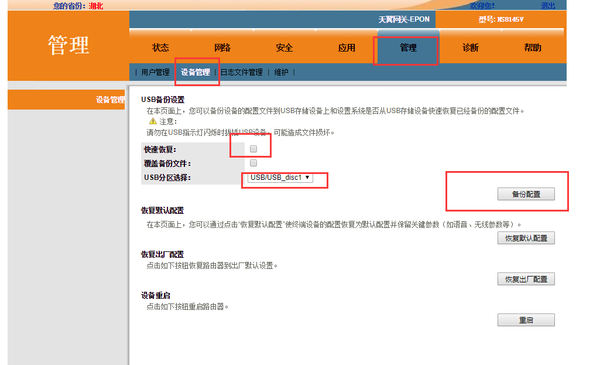Click the 天翼网关-EPON title text
The width and height of the screenshot is (600, 365).
click(x=404, y=19)
